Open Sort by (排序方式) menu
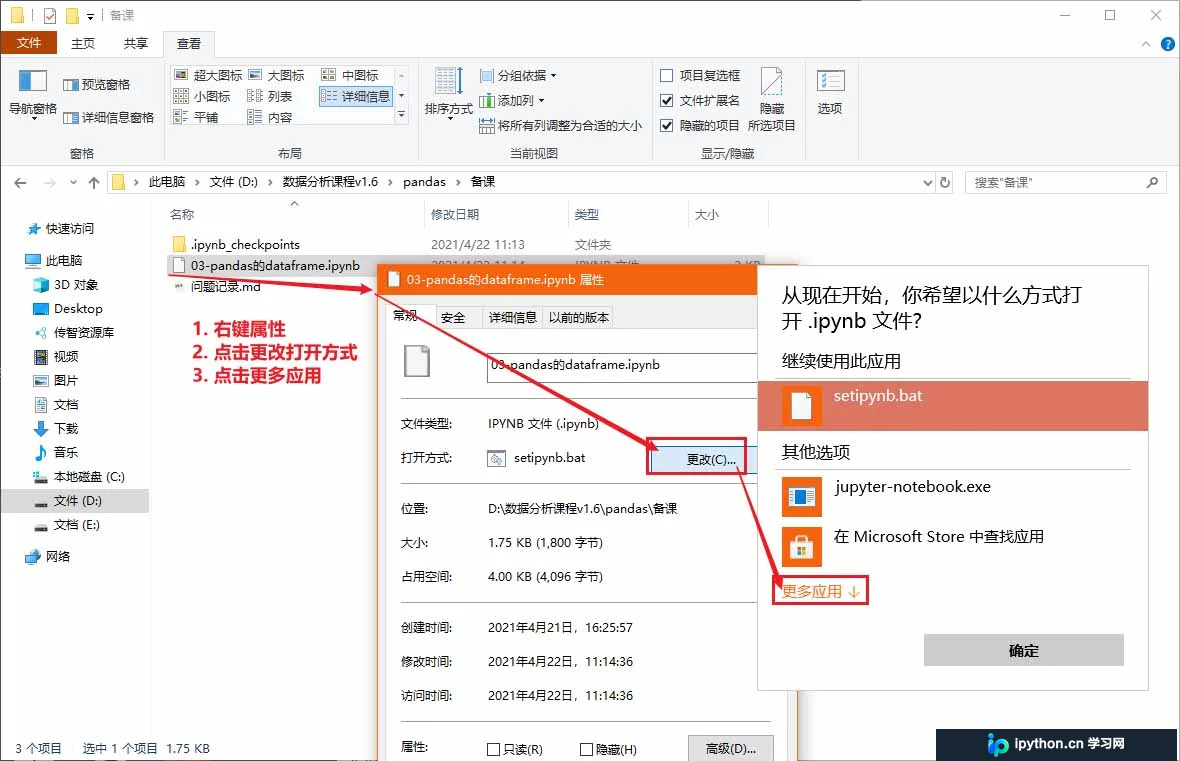 [x=449, y=93]
